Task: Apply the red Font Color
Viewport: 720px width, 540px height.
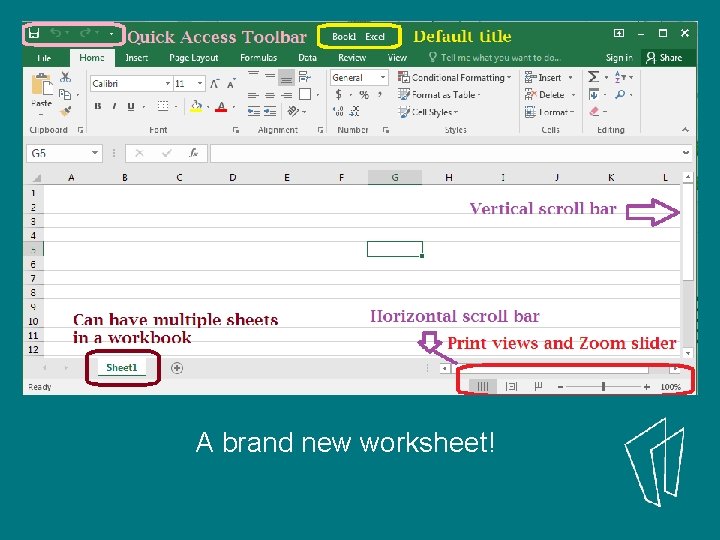Action: (x=221, y=107)
